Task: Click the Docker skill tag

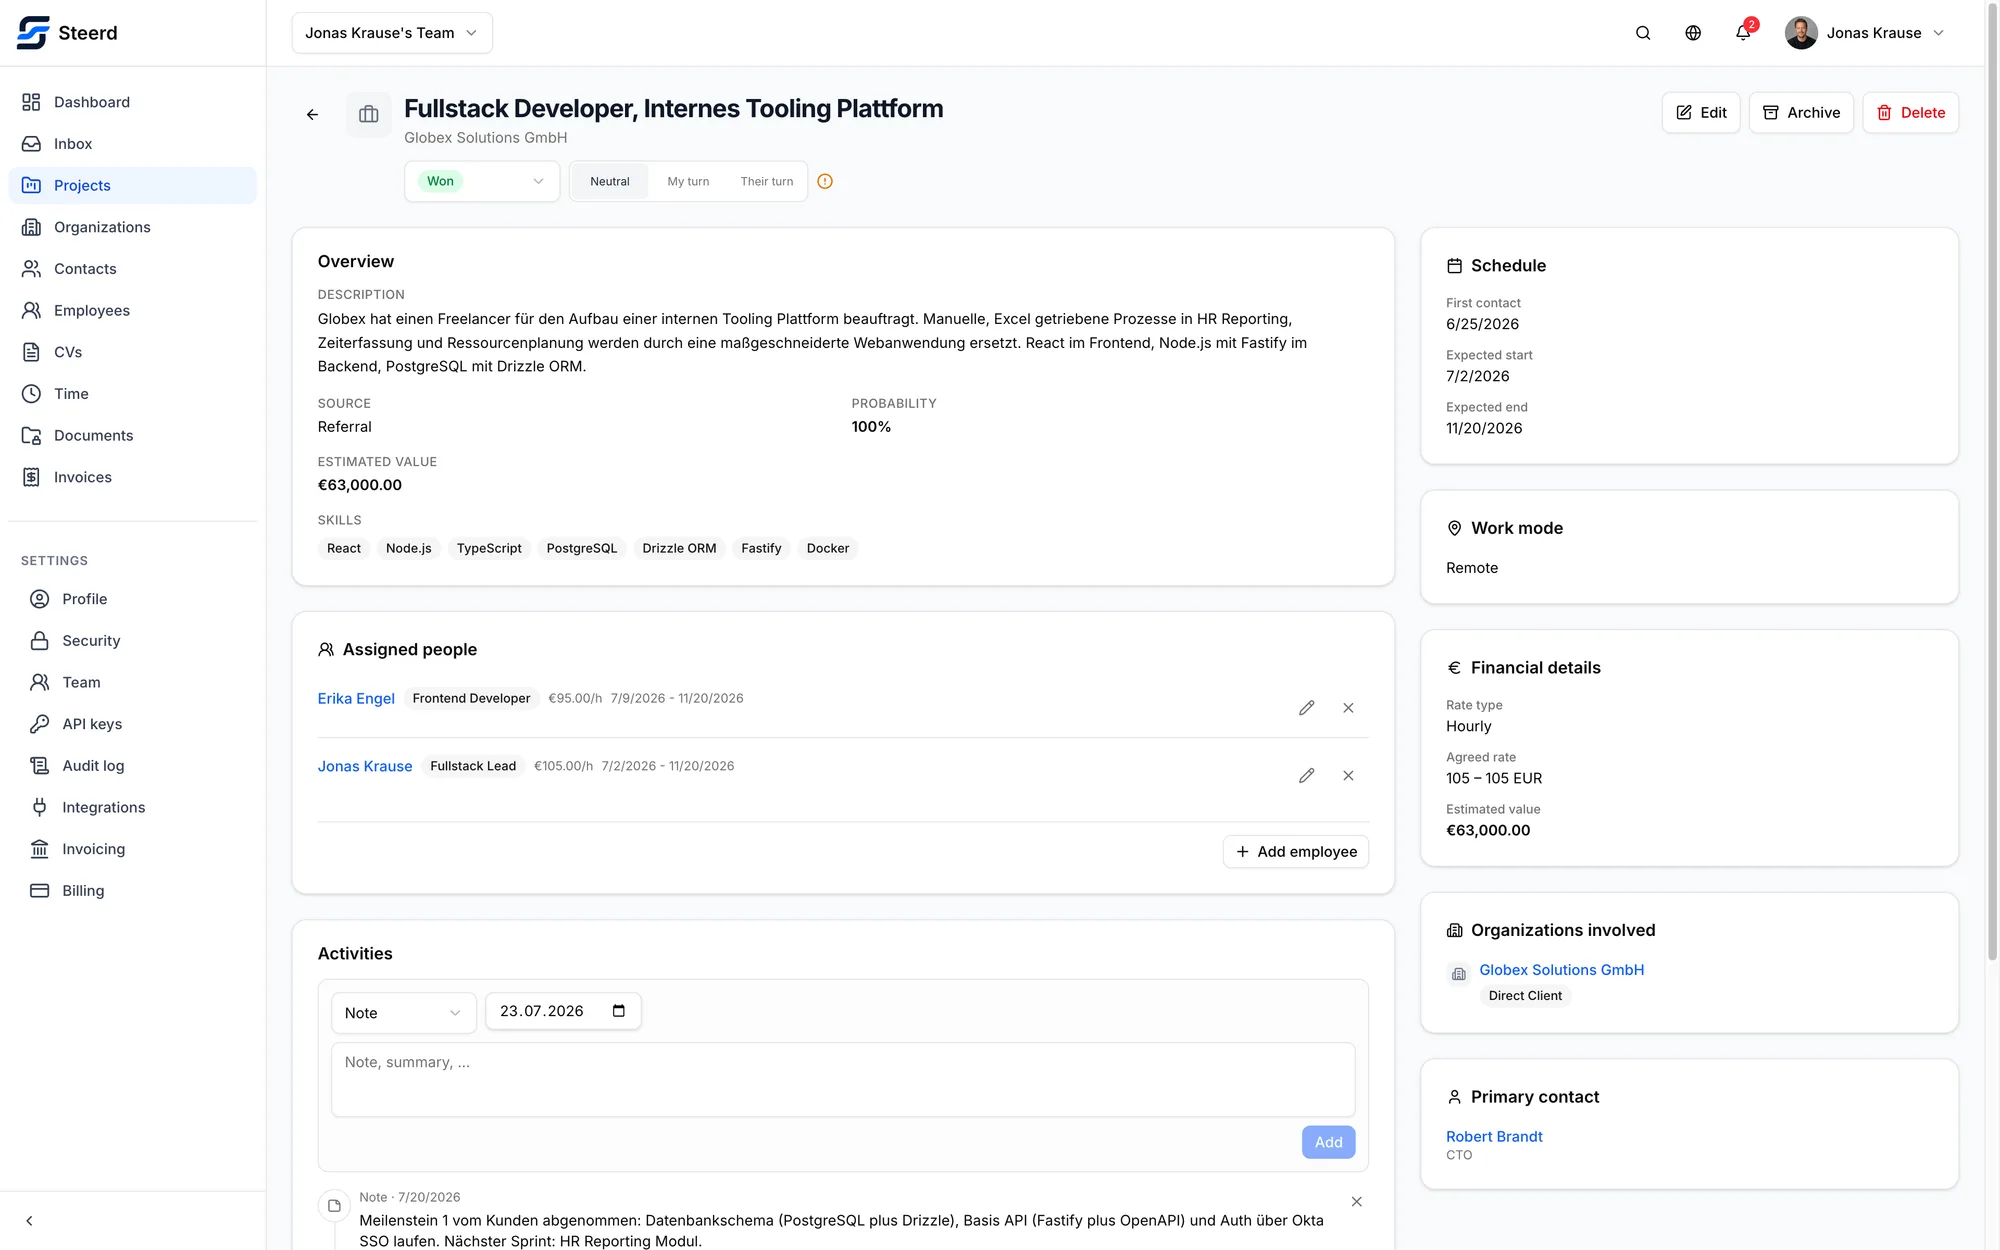Action: pos(828,548)
